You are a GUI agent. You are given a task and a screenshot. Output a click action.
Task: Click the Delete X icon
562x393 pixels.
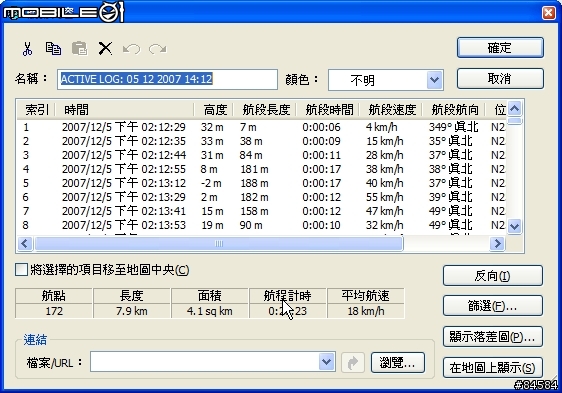(105, 48)
